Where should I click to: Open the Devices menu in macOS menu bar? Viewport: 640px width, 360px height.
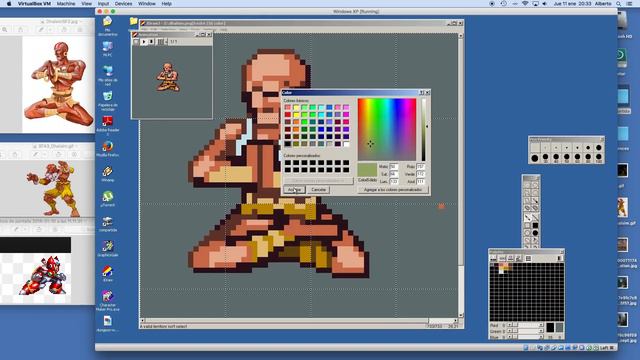click(123, 4)
